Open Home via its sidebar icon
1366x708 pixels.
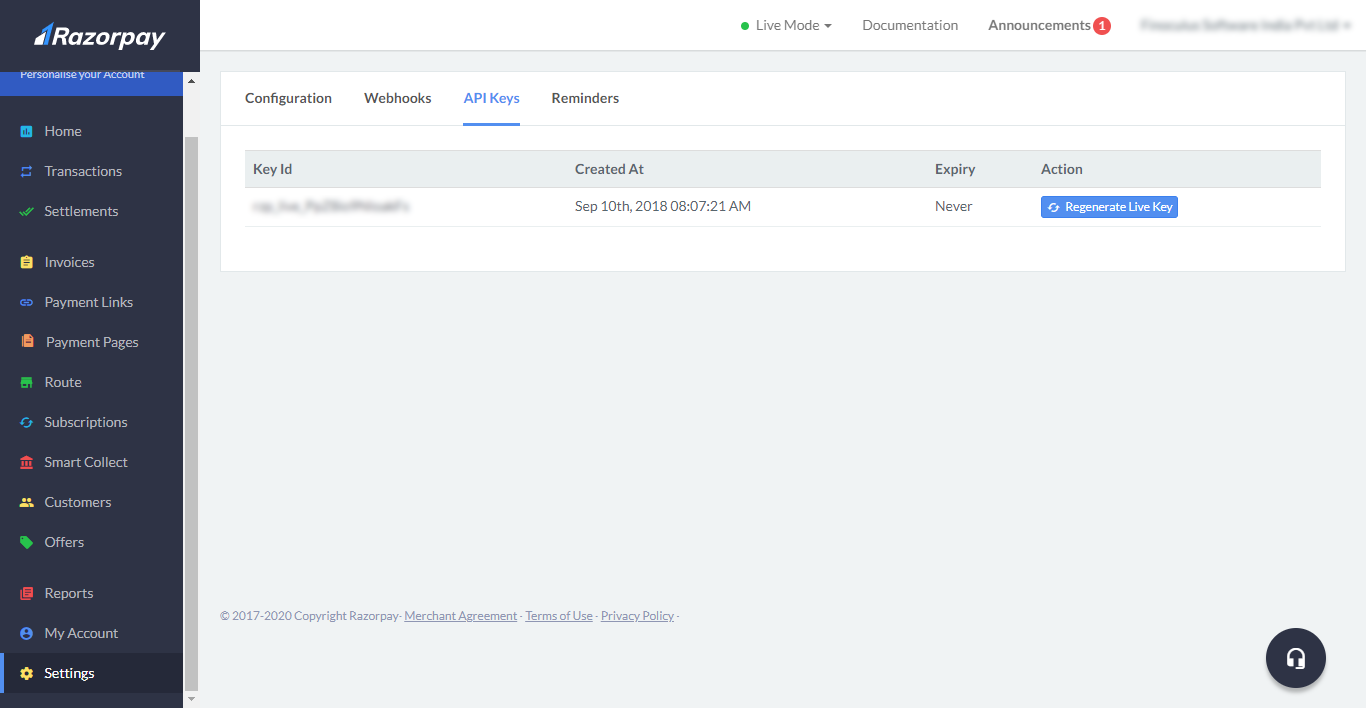tap(27, 131)
